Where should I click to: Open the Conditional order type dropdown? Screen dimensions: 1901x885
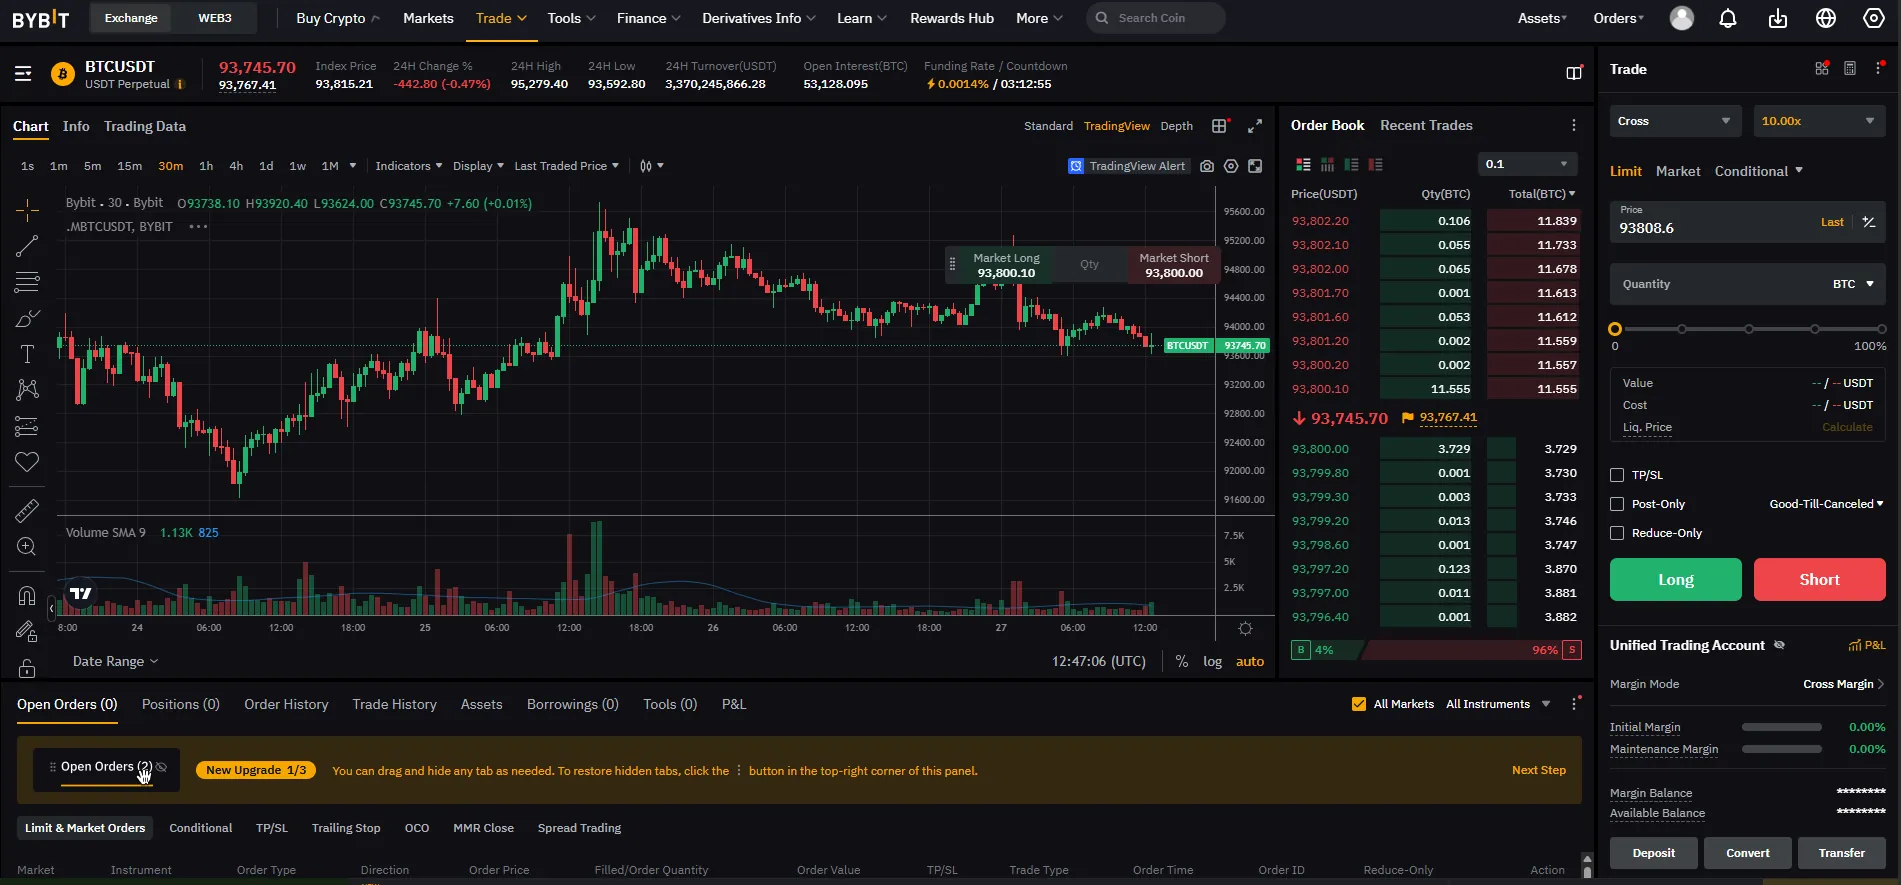(x=1759, y=171)
